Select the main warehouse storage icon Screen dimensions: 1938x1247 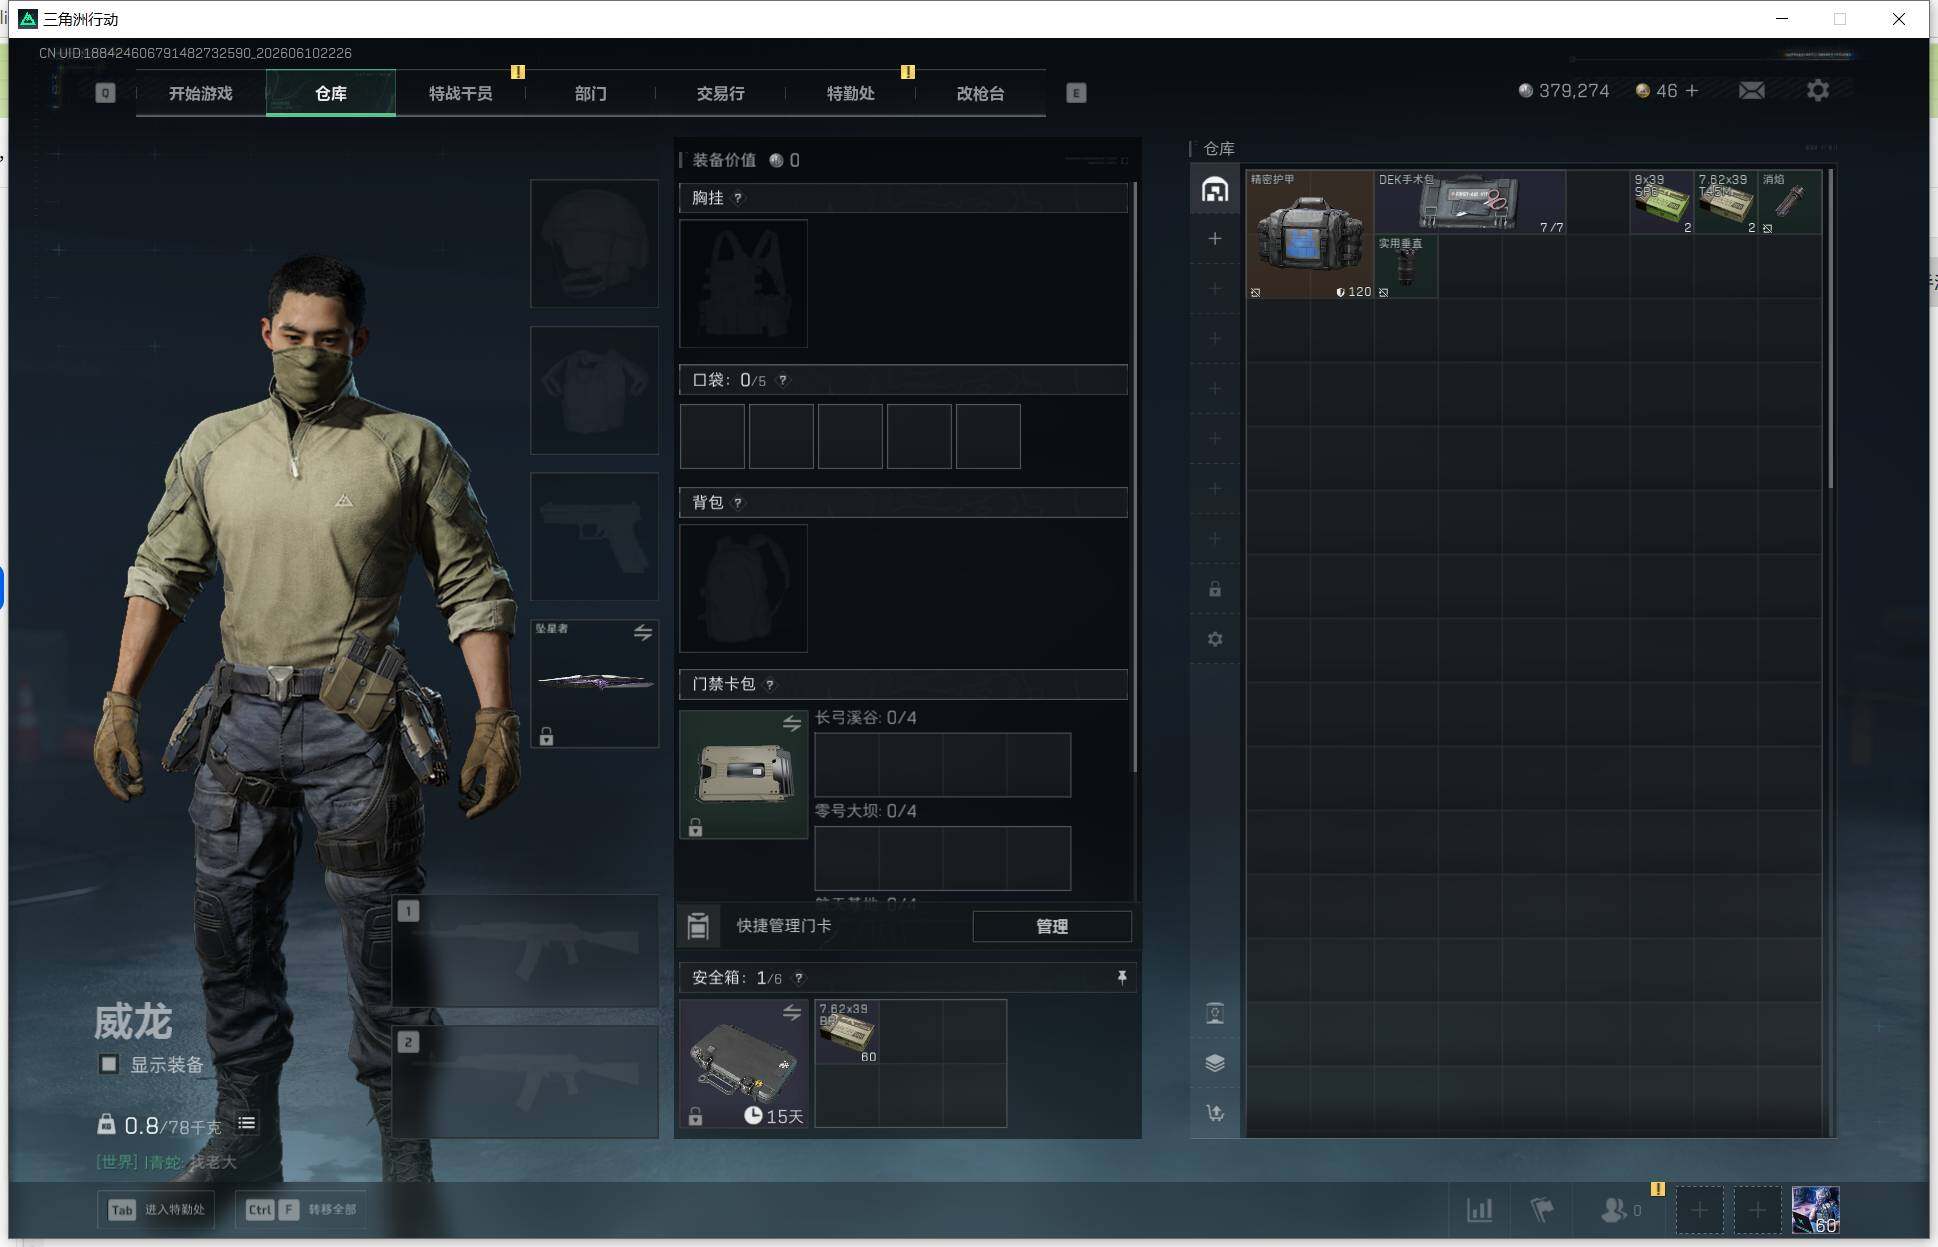click(x=1215, y=189)
